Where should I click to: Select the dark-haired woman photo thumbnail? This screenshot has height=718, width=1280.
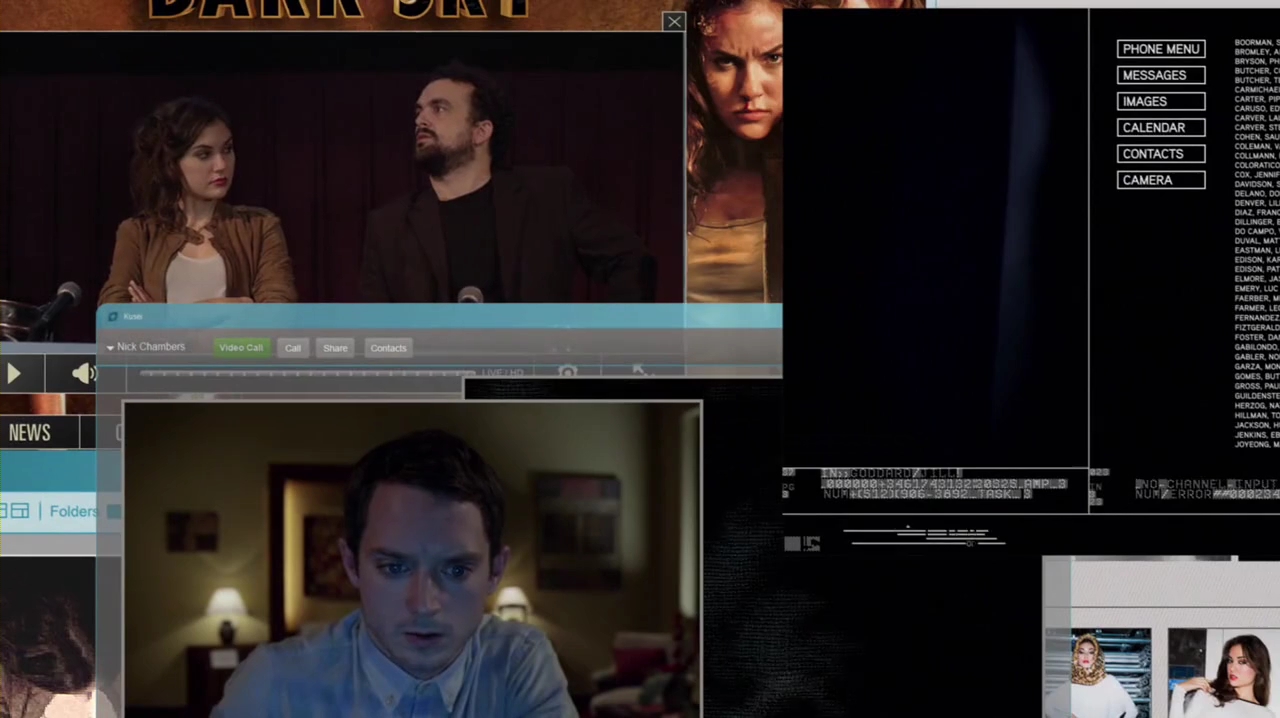1224,672
